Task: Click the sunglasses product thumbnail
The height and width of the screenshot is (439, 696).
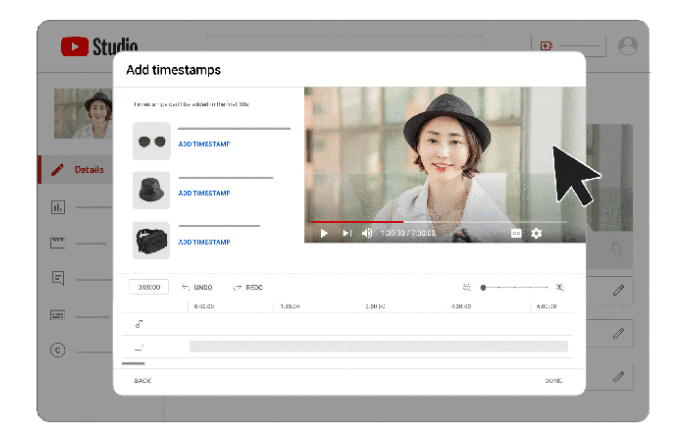Action: [x=152, y=141]
